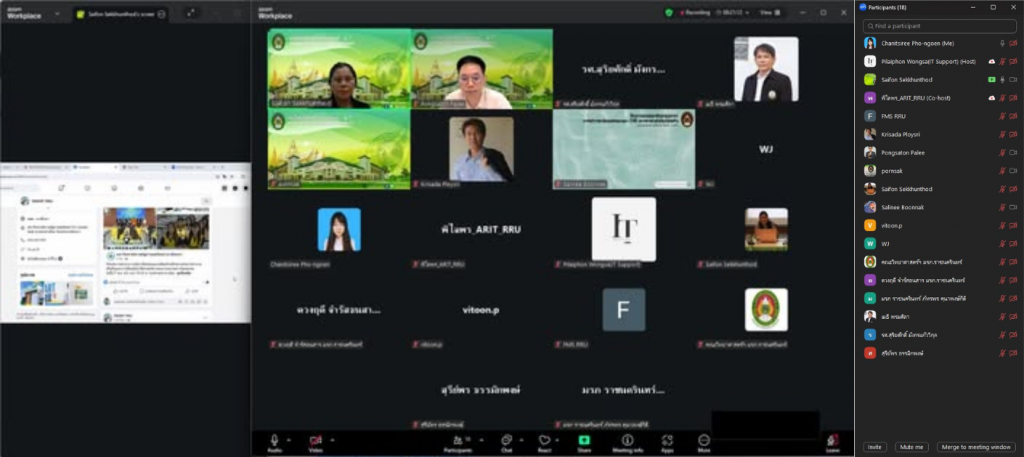Click the Invite button
Image resolution: width=1024 pixels, height=457 pixels.
(x=874, y=447)
